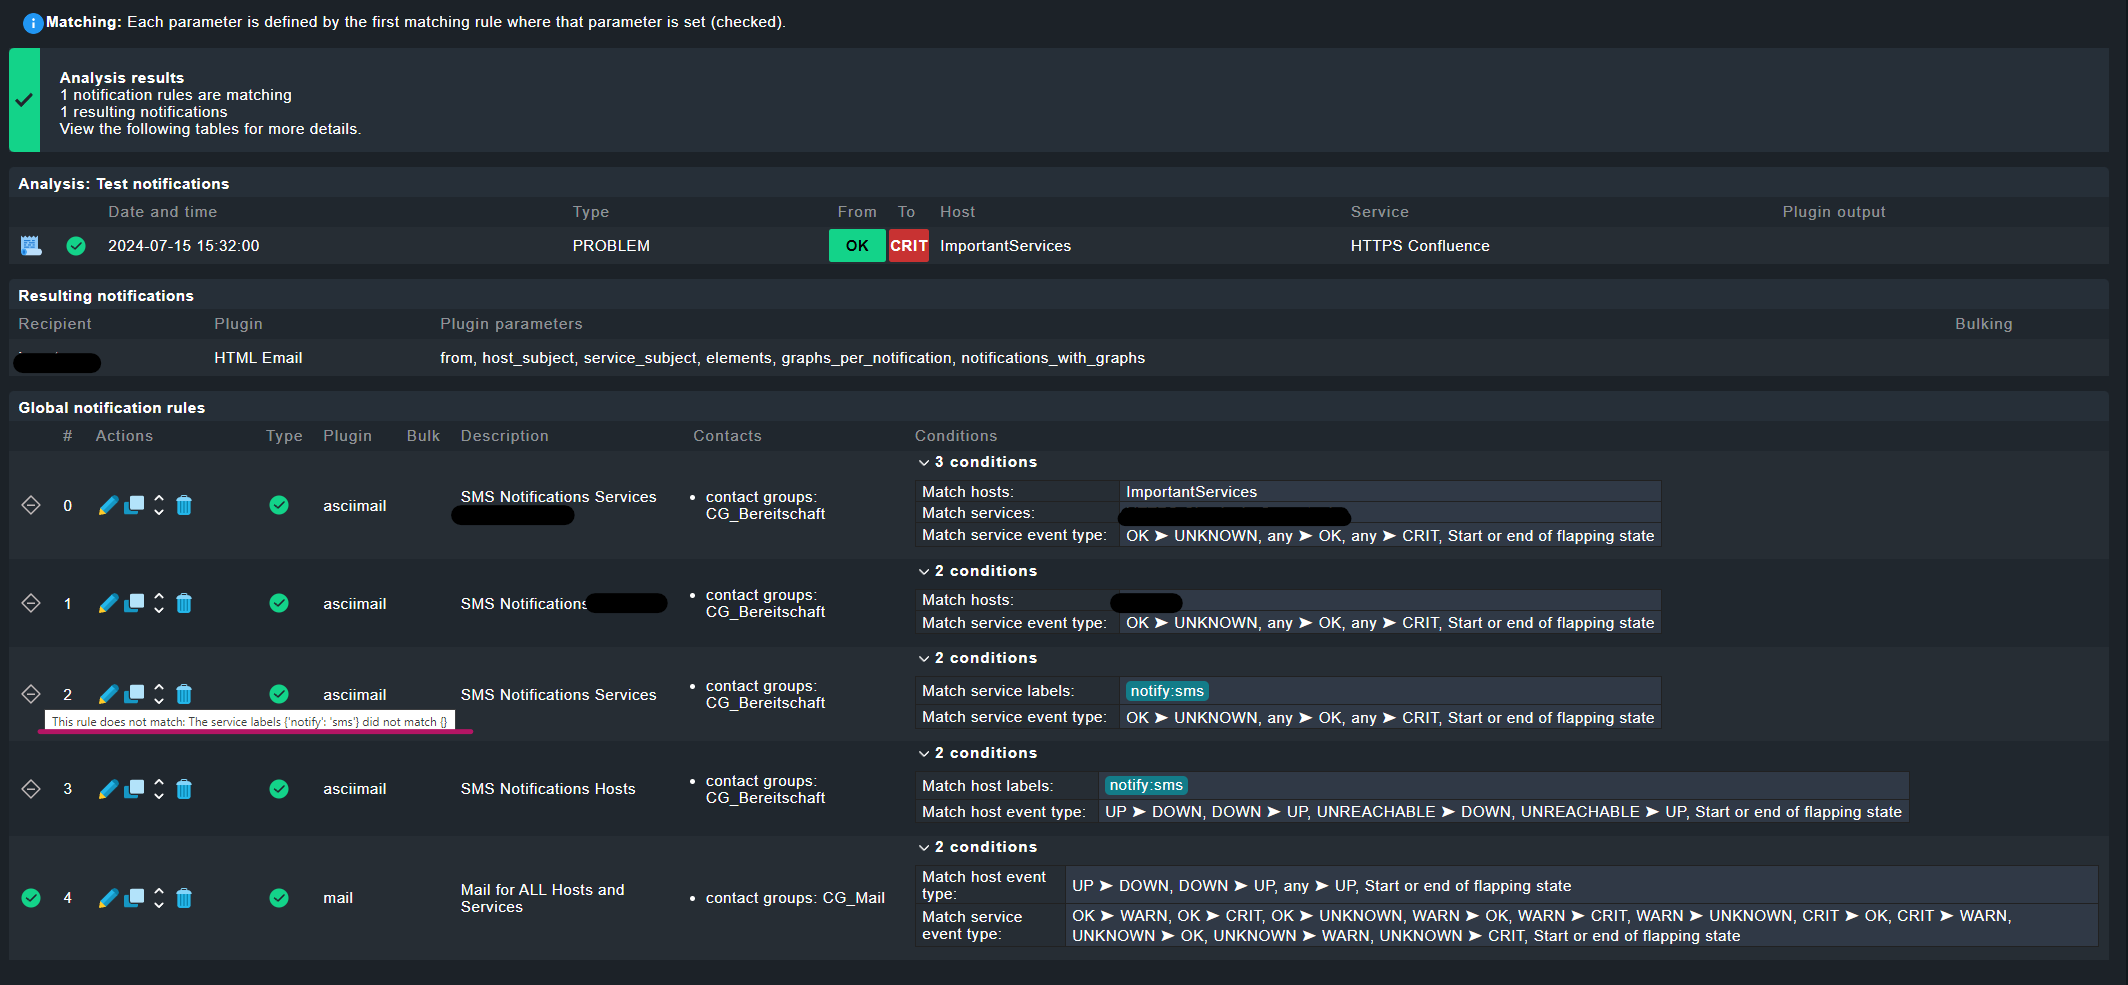Use the up arrow to move rule 1

[x=159, y=598]
